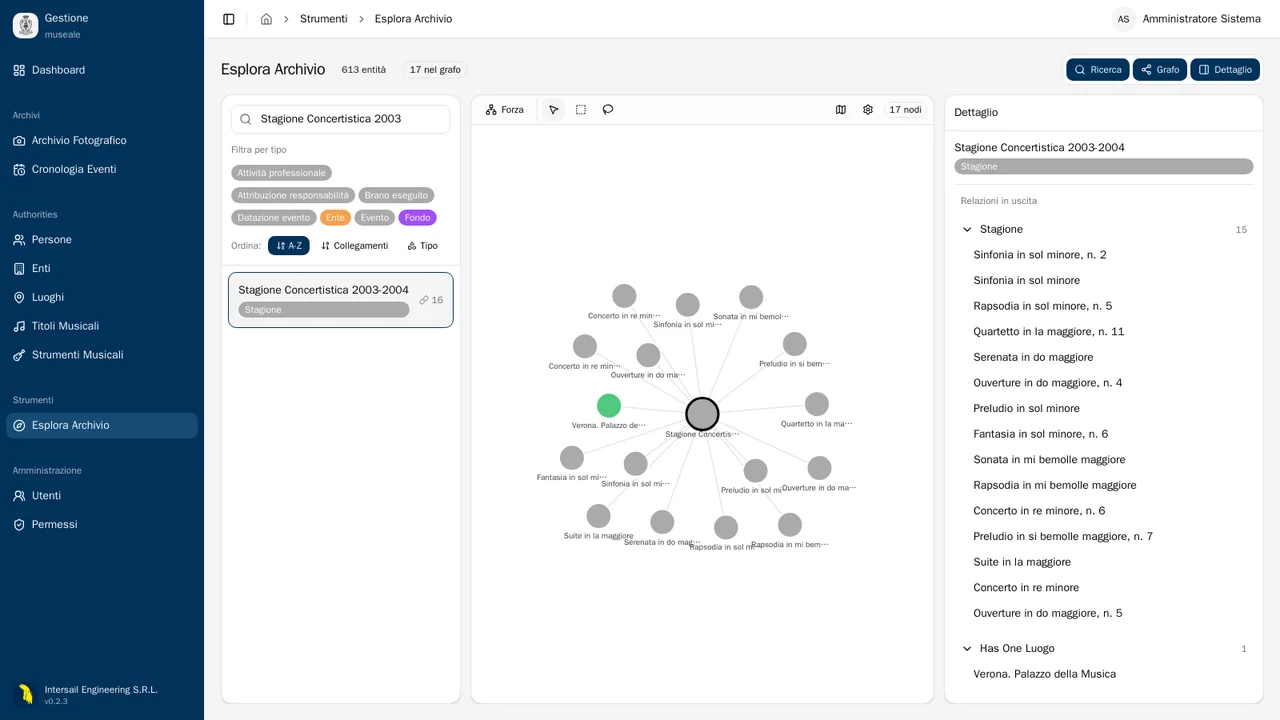
Task: Open Verona. Palazzo della Musica relation
Action: 1045,674
